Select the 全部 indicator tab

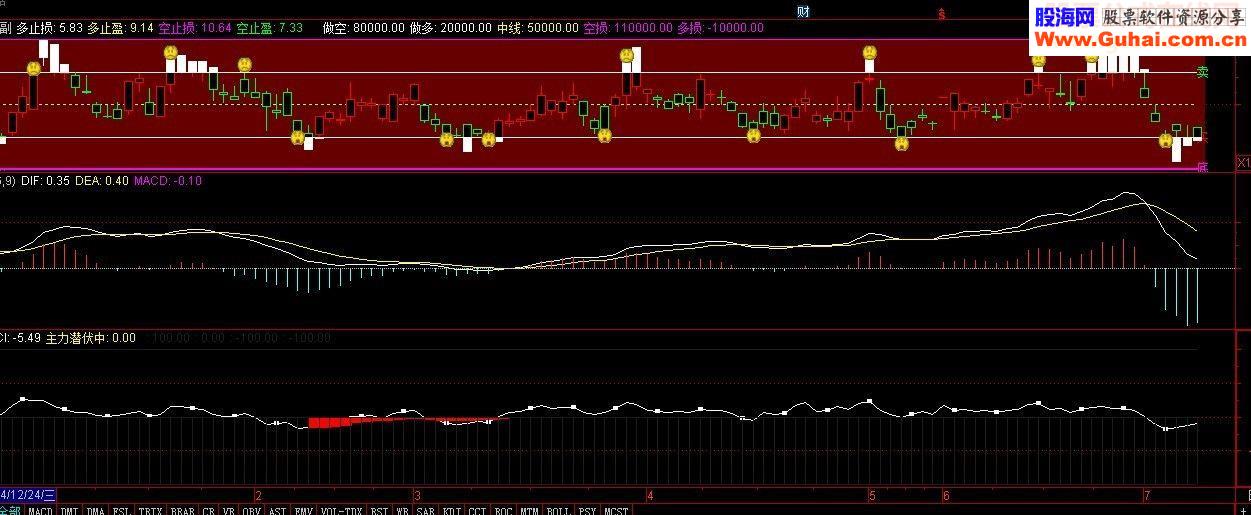click(11, 510)
